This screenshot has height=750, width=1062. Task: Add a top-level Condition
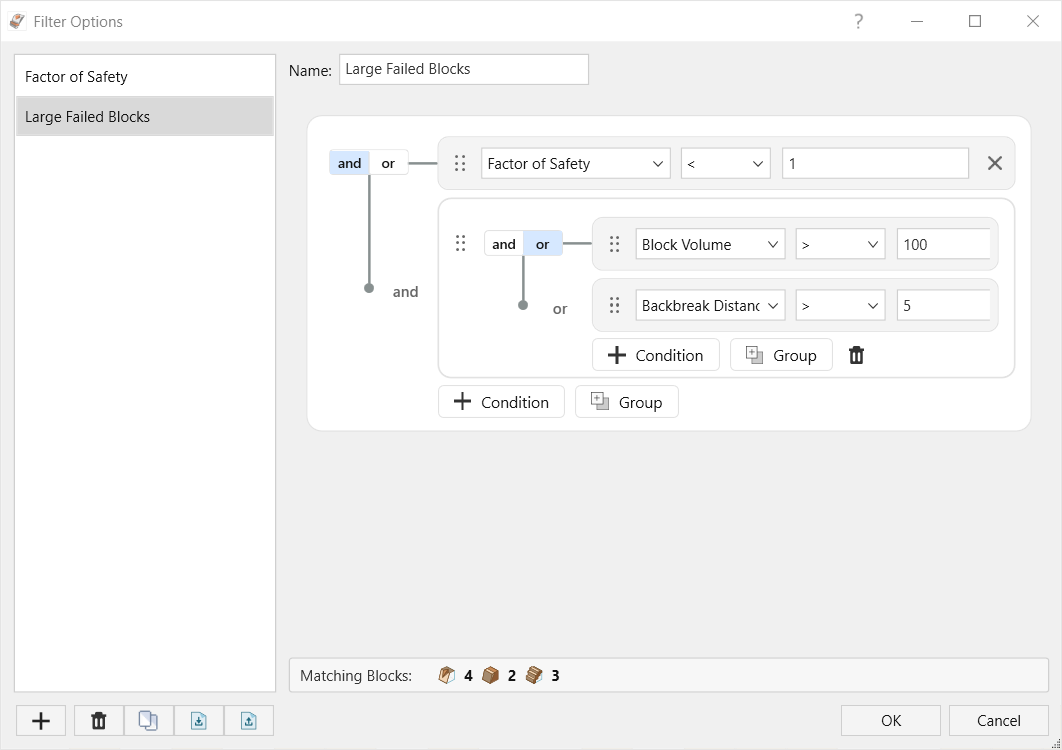click(x=501, y=402)
